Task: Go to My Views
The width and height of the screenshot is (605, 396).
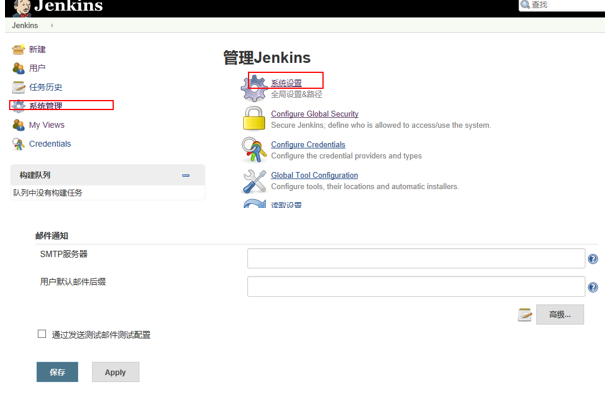Action: point(47,125)
